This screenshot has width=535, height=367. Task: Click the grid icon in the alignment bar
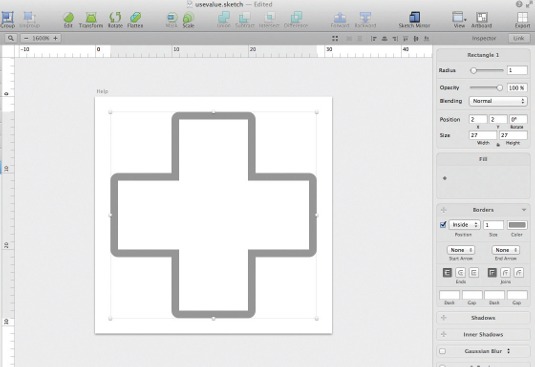pos(335,39)
